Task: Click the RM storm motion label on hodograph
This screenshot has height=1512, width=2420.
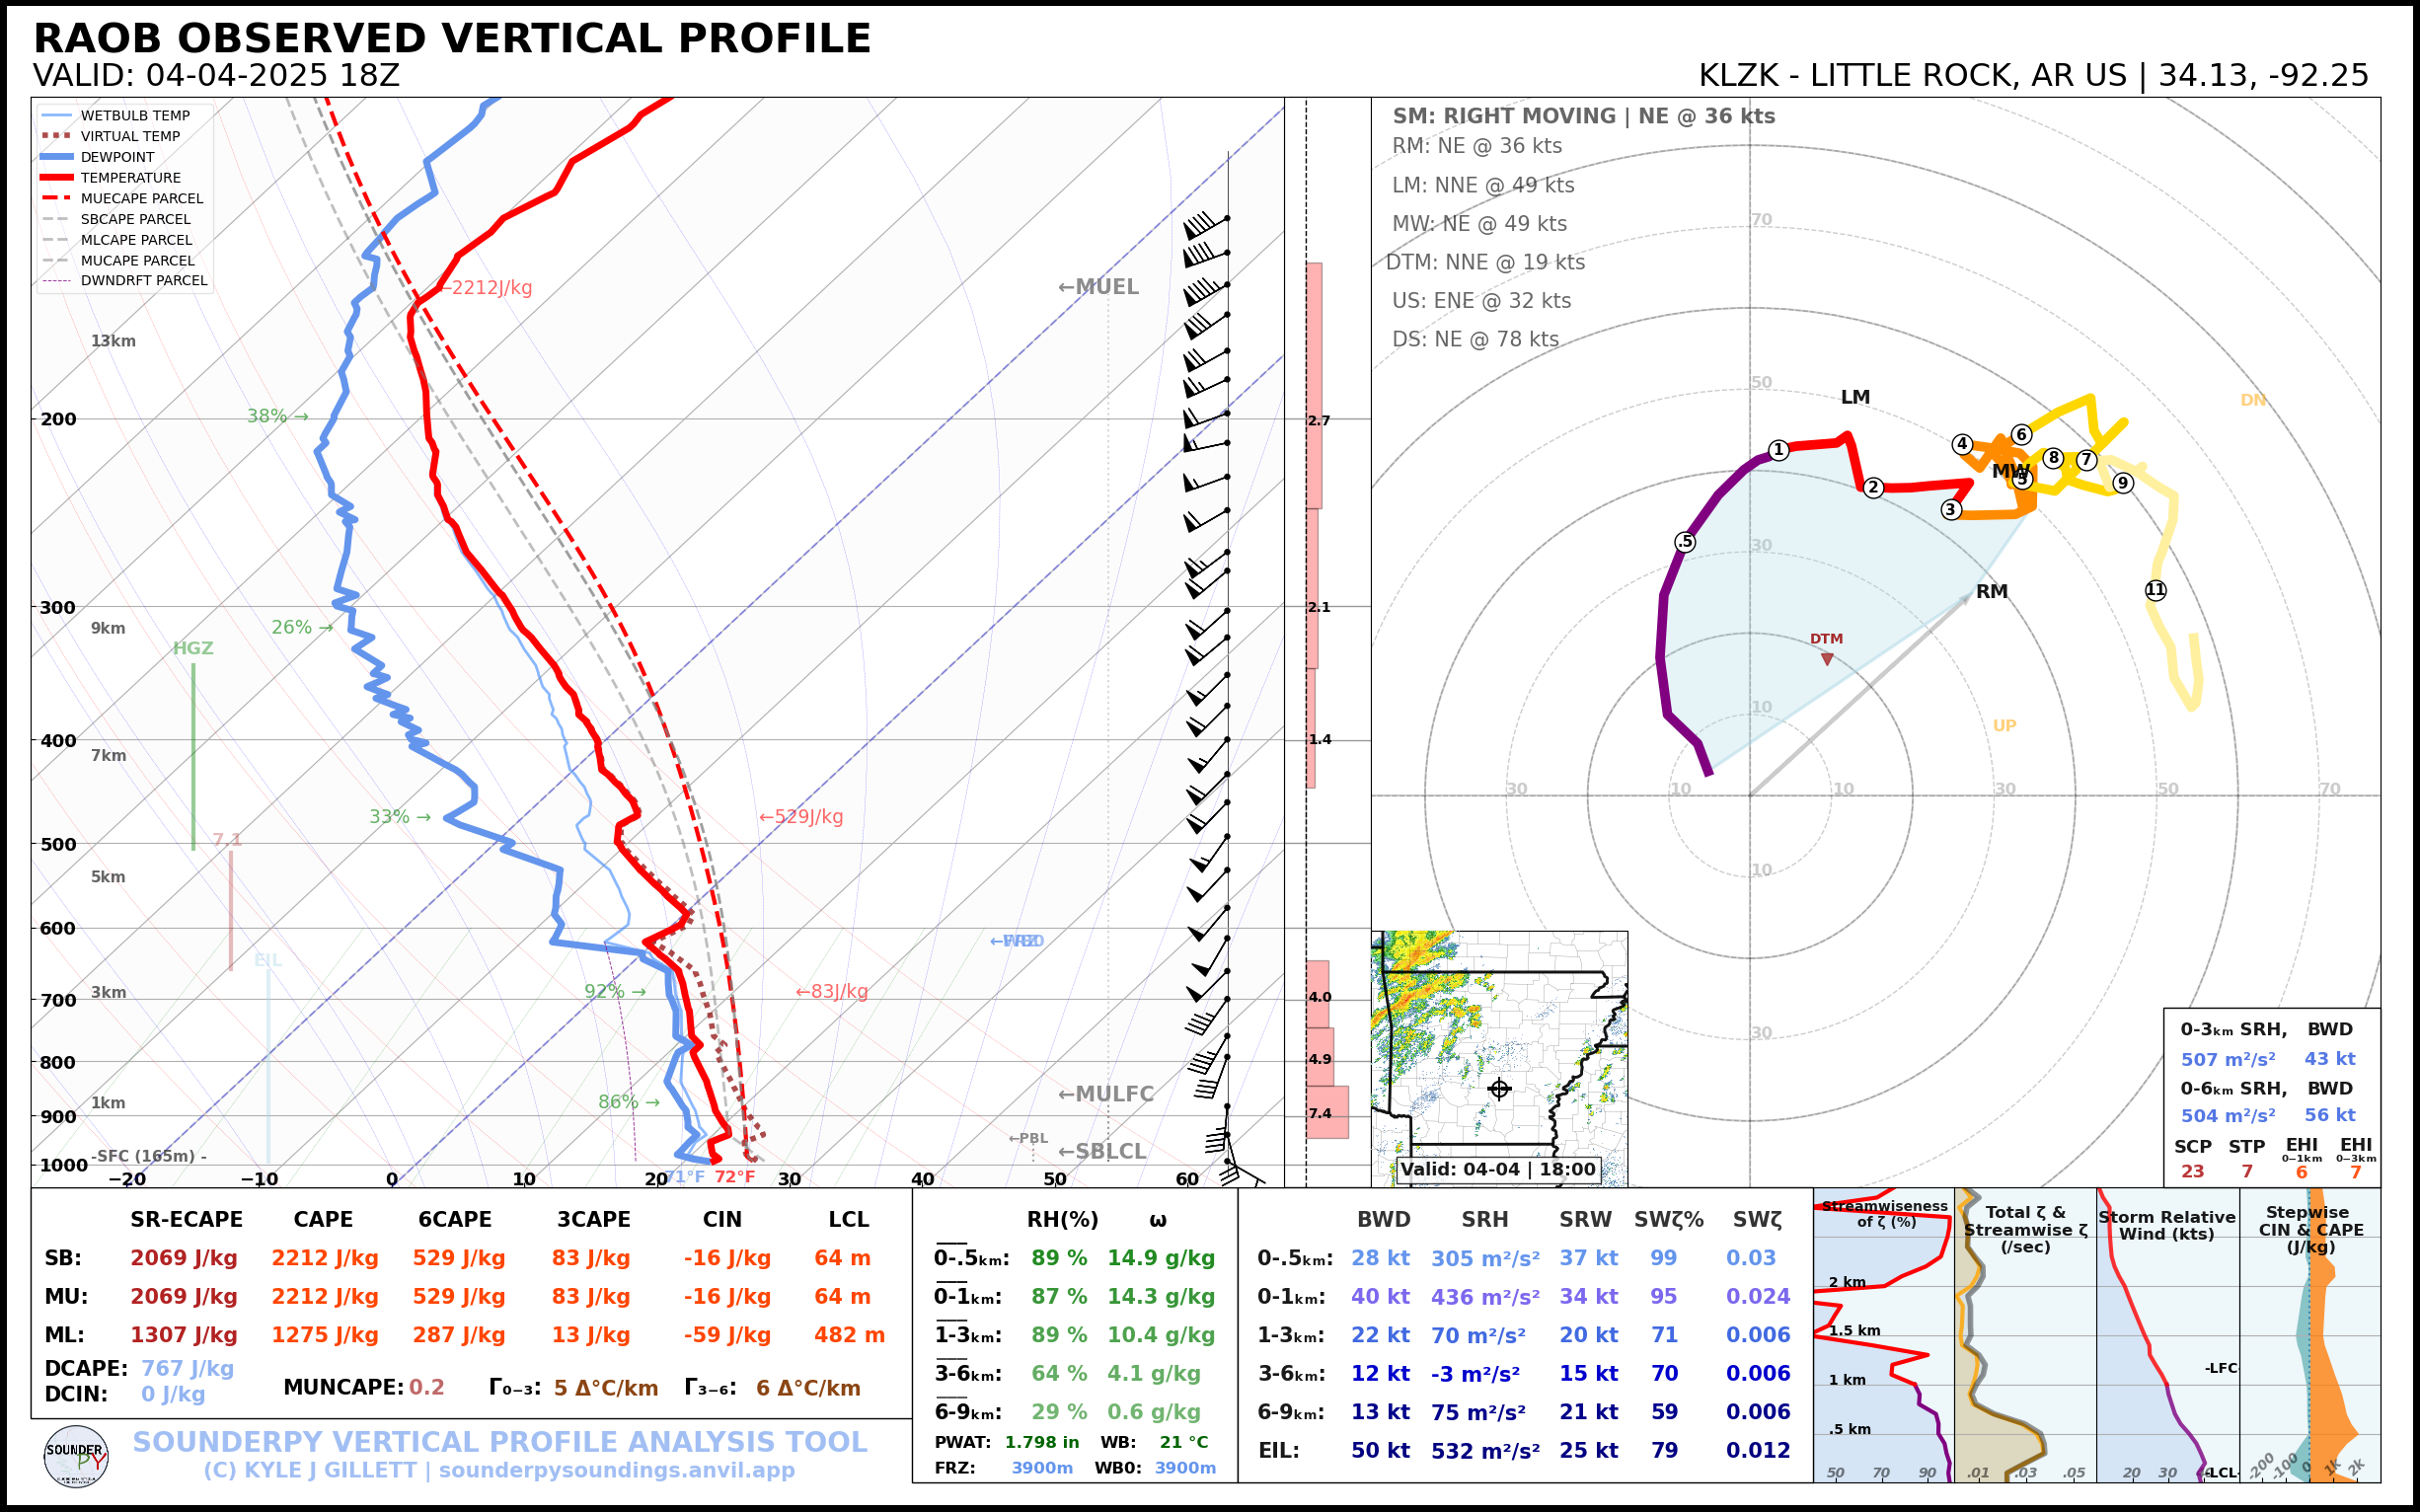Action: [x=1991, y=591]
